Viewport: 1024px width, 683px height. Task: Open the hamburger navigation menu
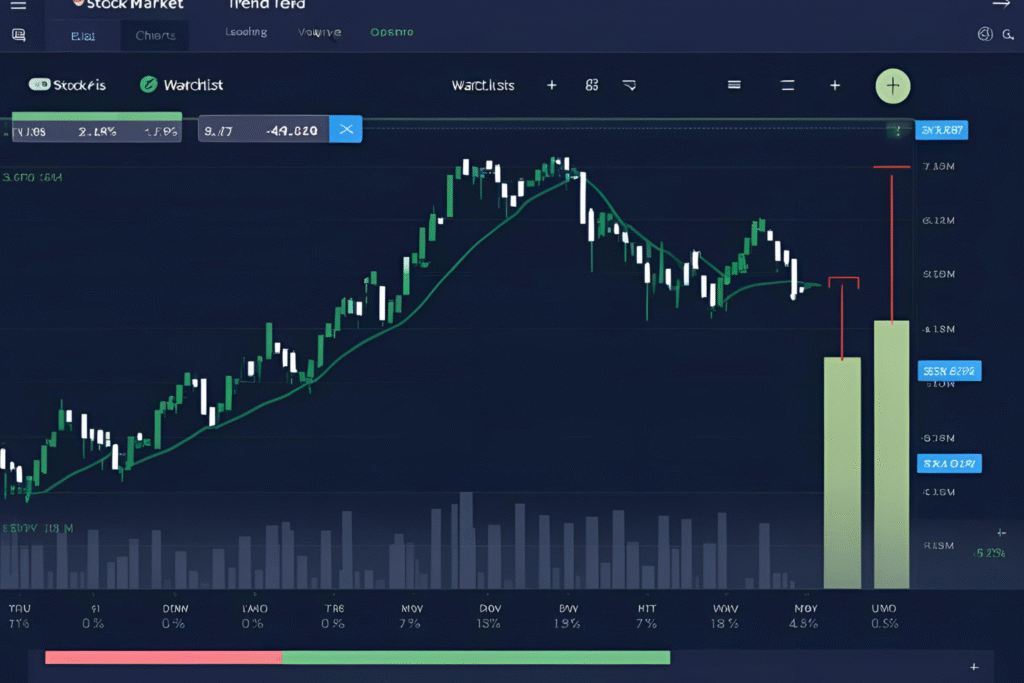pos(17,7)
